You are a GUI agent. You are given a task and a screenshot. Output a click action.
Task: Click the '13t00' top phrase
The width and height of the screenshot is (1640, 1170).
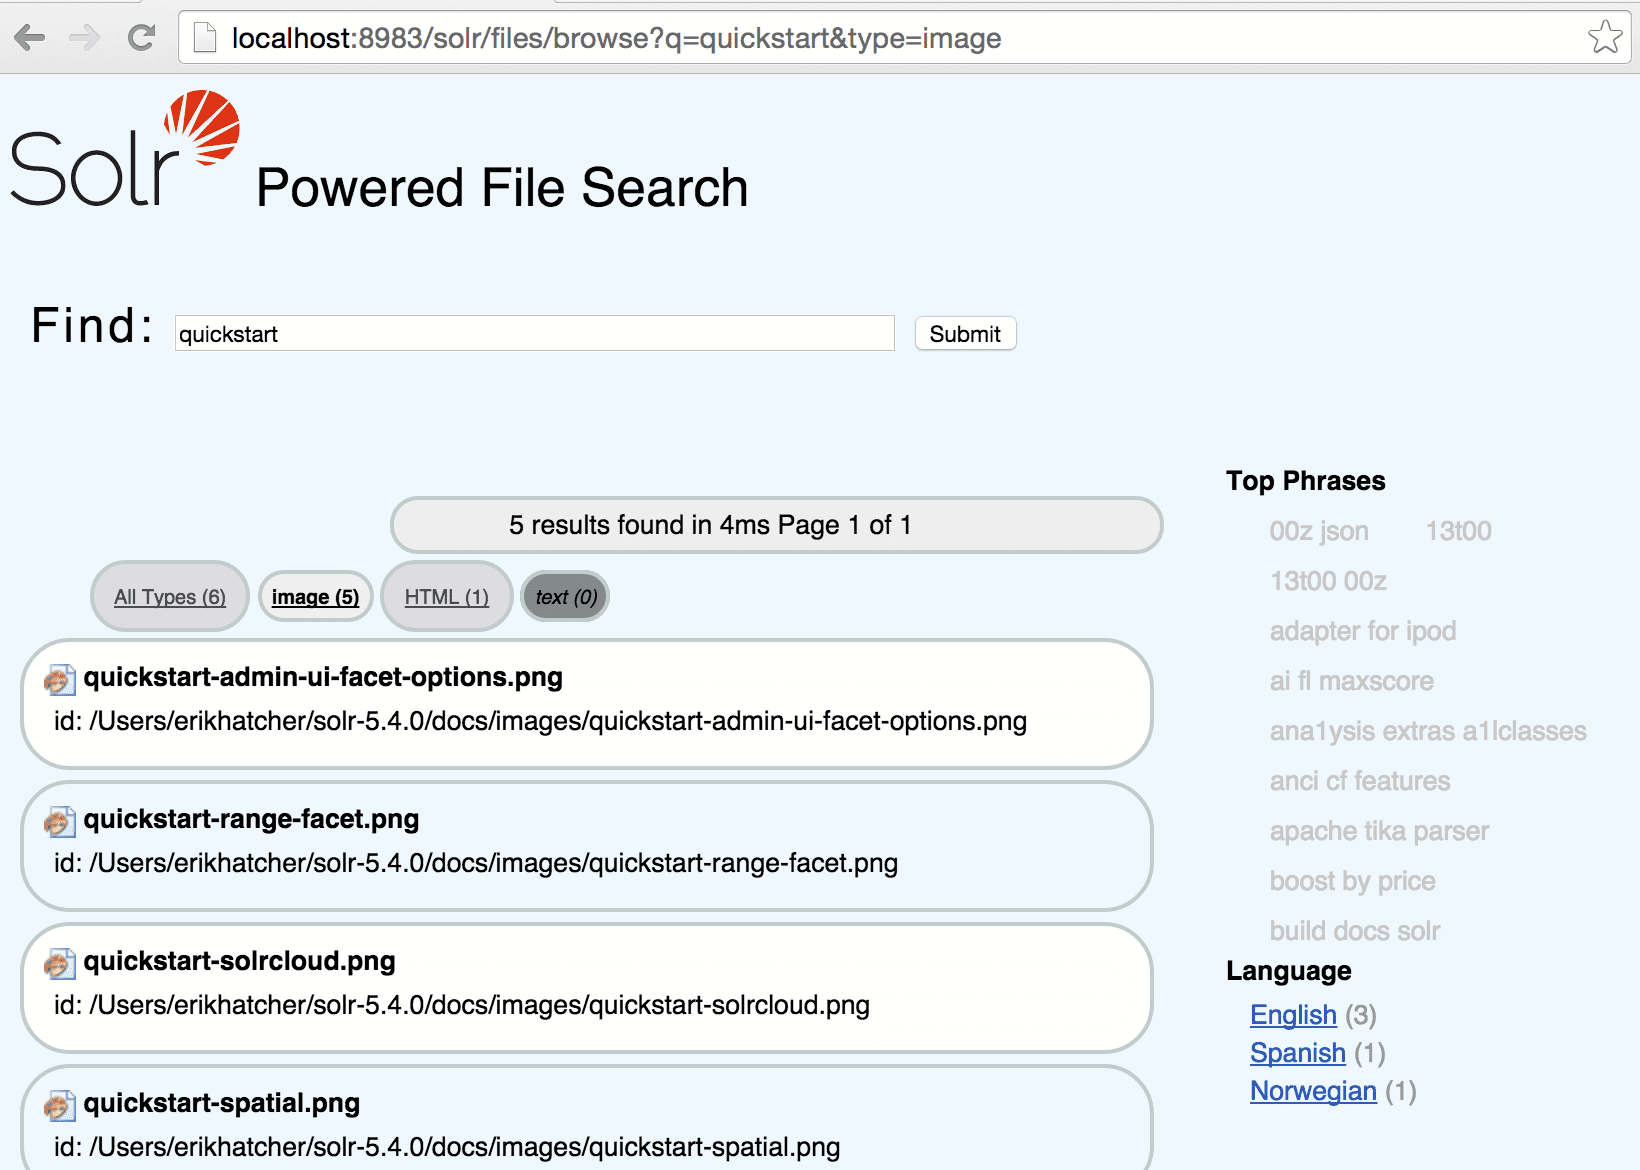(x=1458, y=531)
